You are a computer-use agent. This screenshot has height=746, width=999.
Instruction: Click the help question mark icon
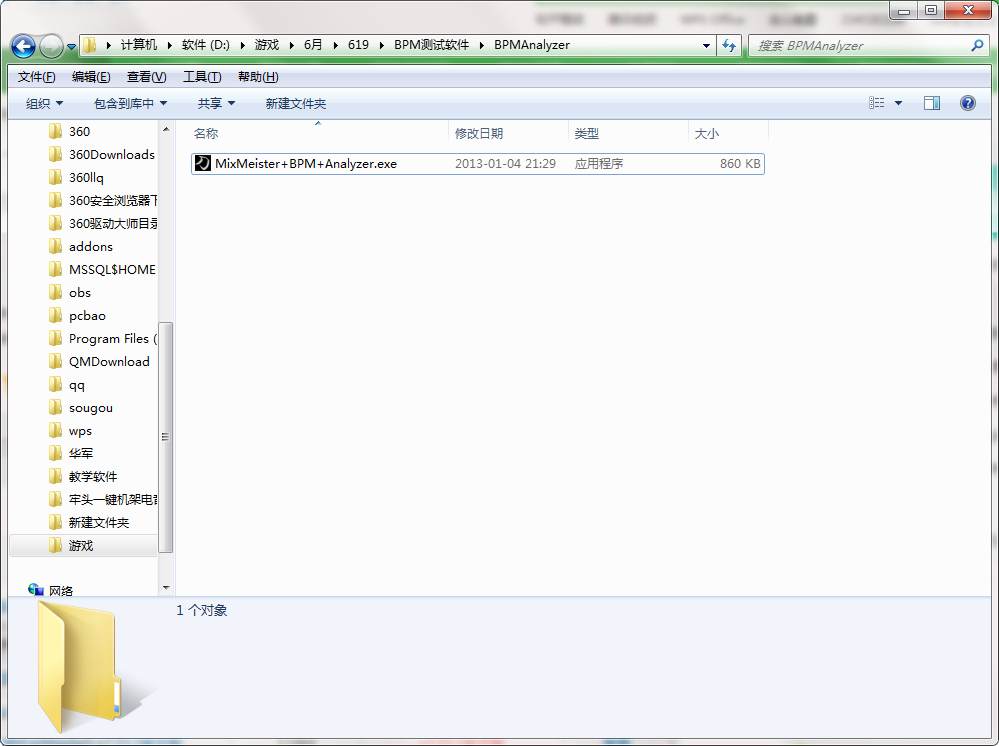(968, 103)
